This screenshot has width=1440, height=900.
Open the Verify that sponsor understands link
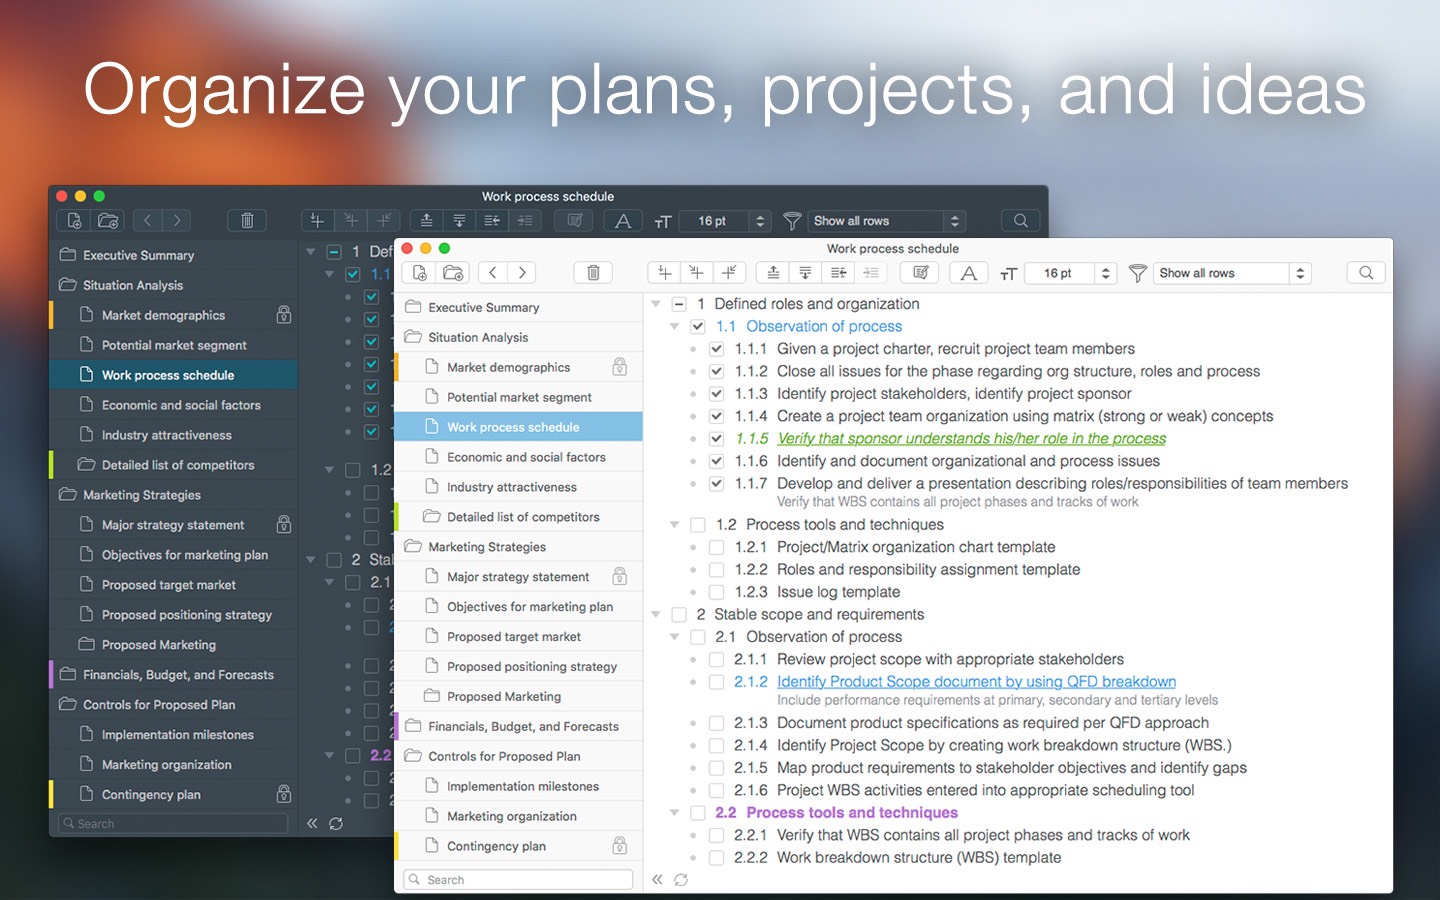[971, 439]
